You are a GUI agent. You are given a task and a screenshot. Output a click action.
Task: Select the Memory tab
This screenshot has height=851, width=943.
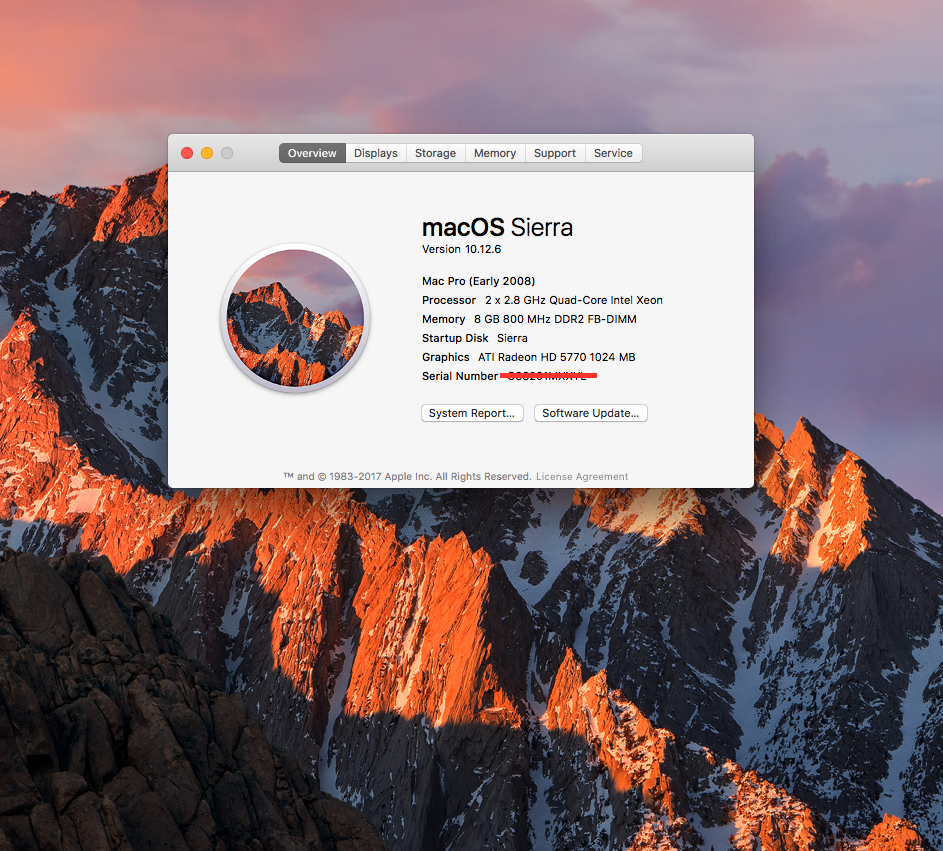point(495,153)
